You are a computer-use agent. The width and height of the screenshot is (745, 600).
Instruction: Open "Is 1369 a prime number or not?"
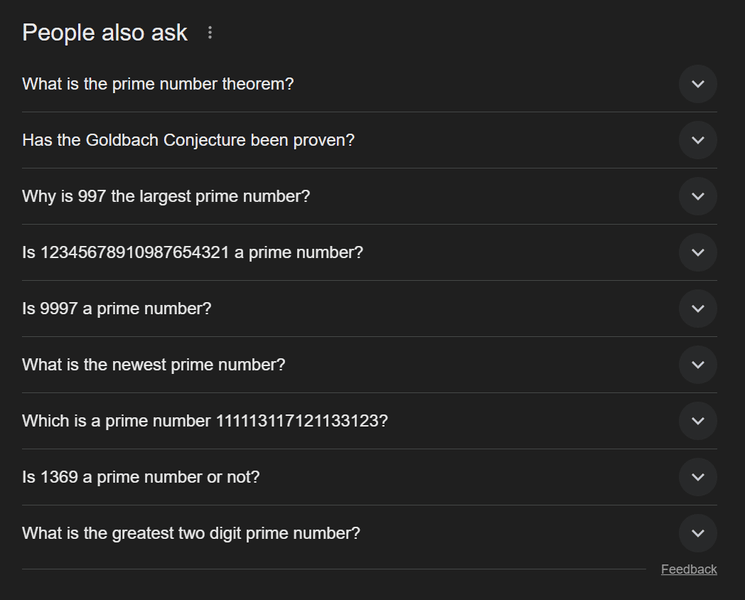(x=141, y=477)
